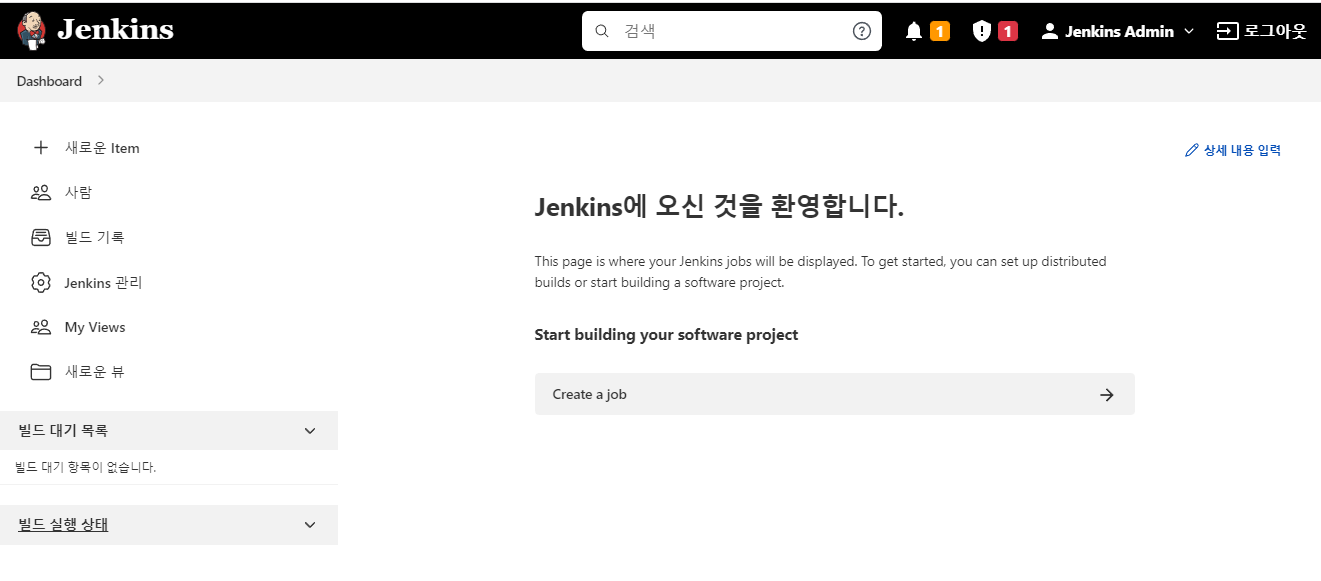
Task: Click the people icon beside 사람
Action: 41,193
